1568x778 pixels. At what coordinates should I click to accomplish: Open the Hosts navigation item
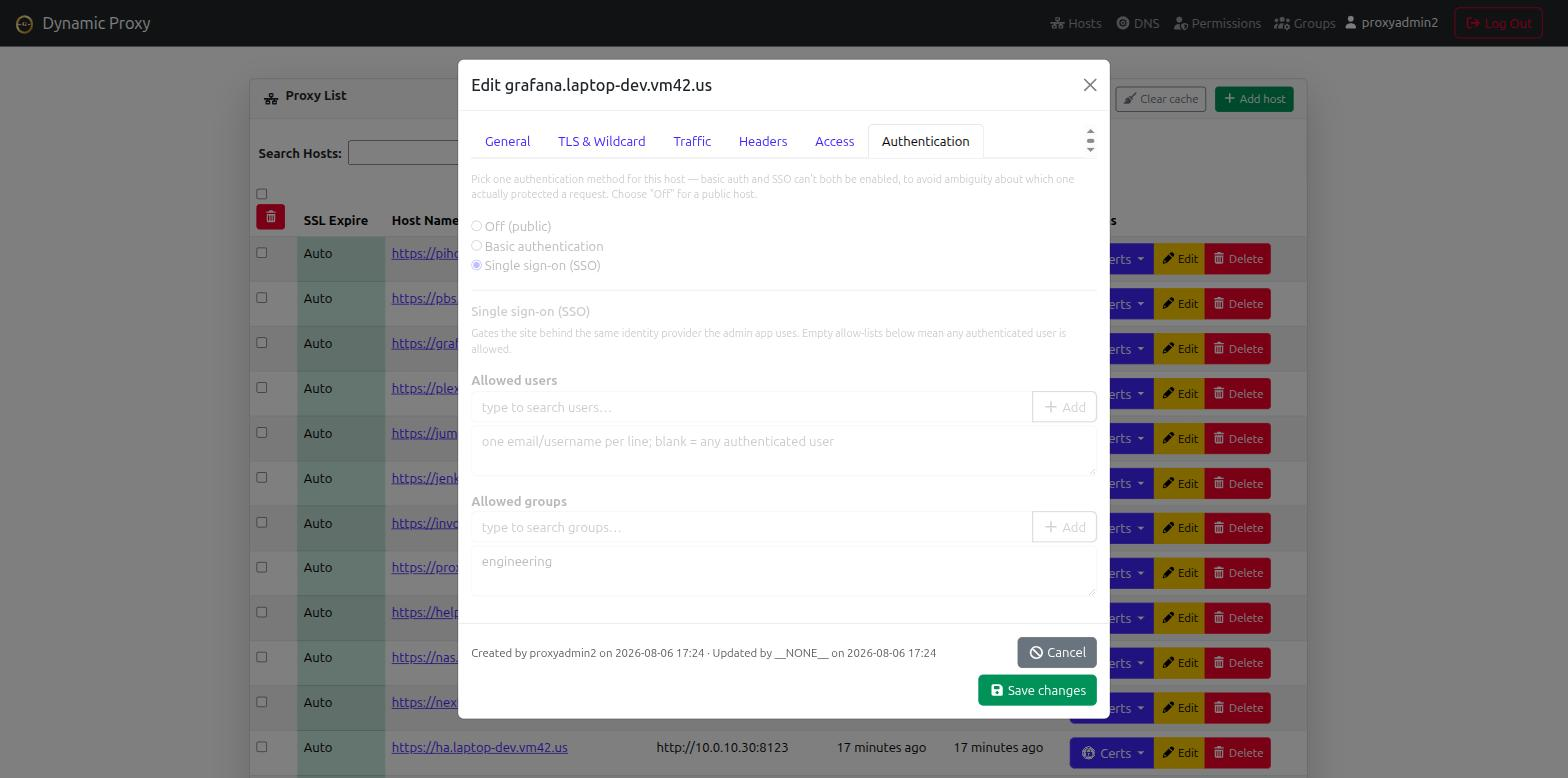click(x=1076, y=23)
